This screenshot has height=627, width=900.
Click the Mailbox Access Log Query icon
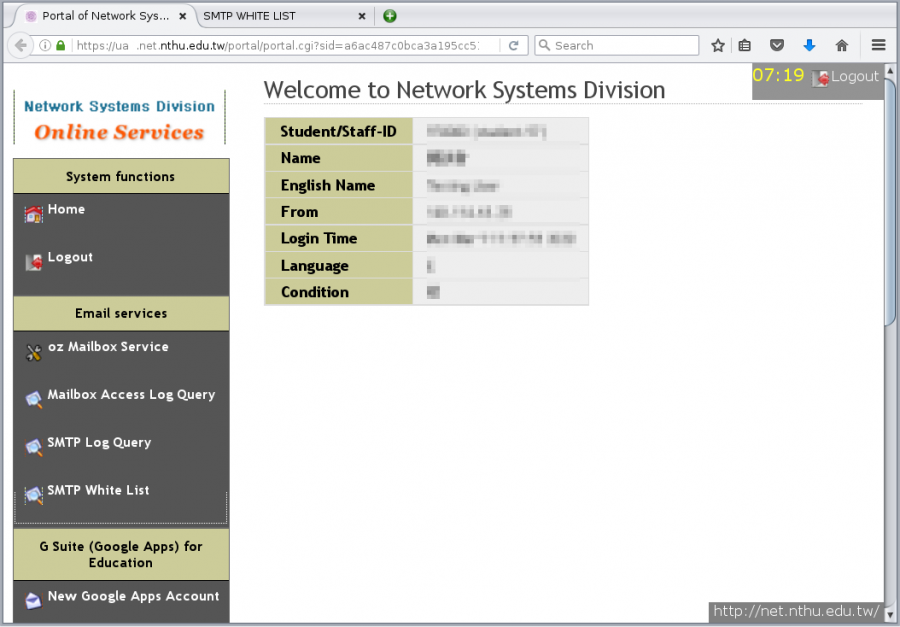[x=34, y=399]
